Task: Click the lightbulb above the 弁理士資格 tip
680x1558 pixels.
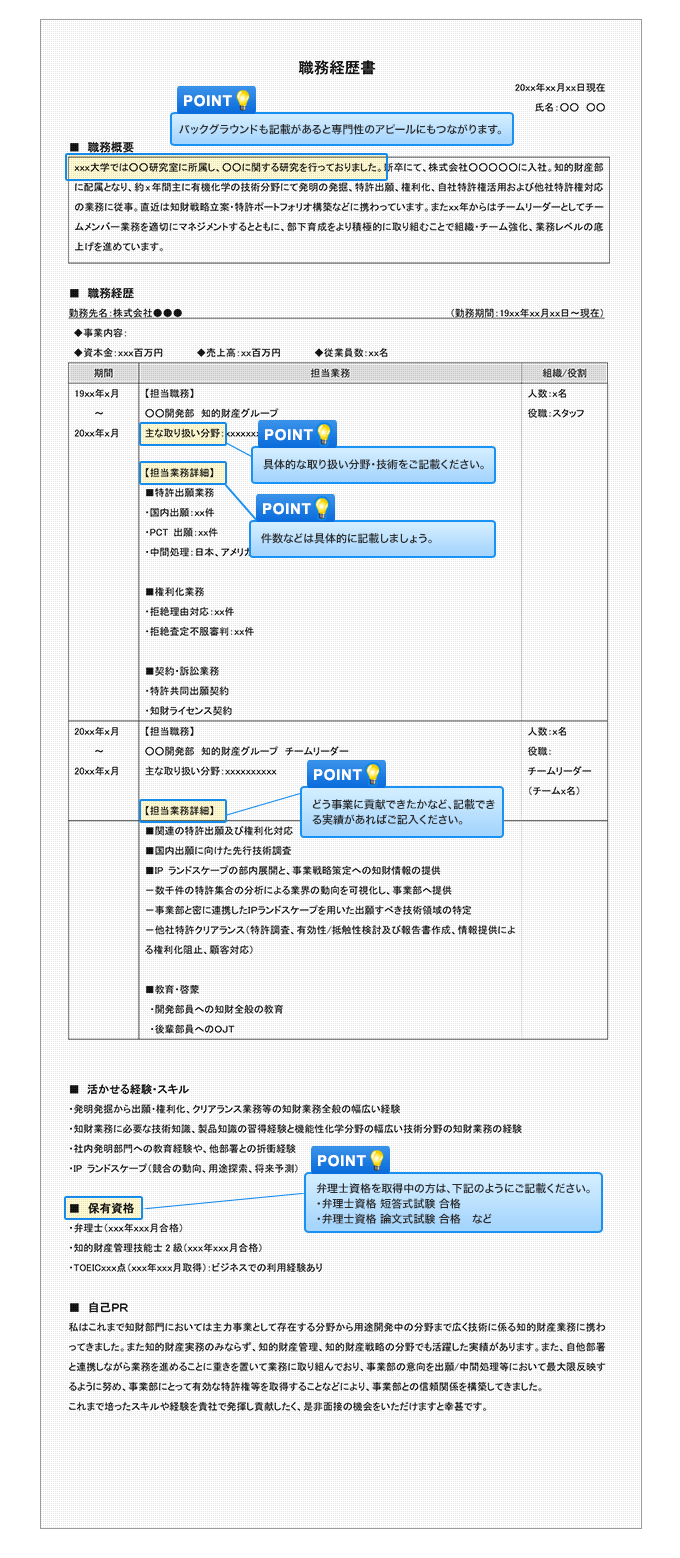Action: click(377, 1160)
